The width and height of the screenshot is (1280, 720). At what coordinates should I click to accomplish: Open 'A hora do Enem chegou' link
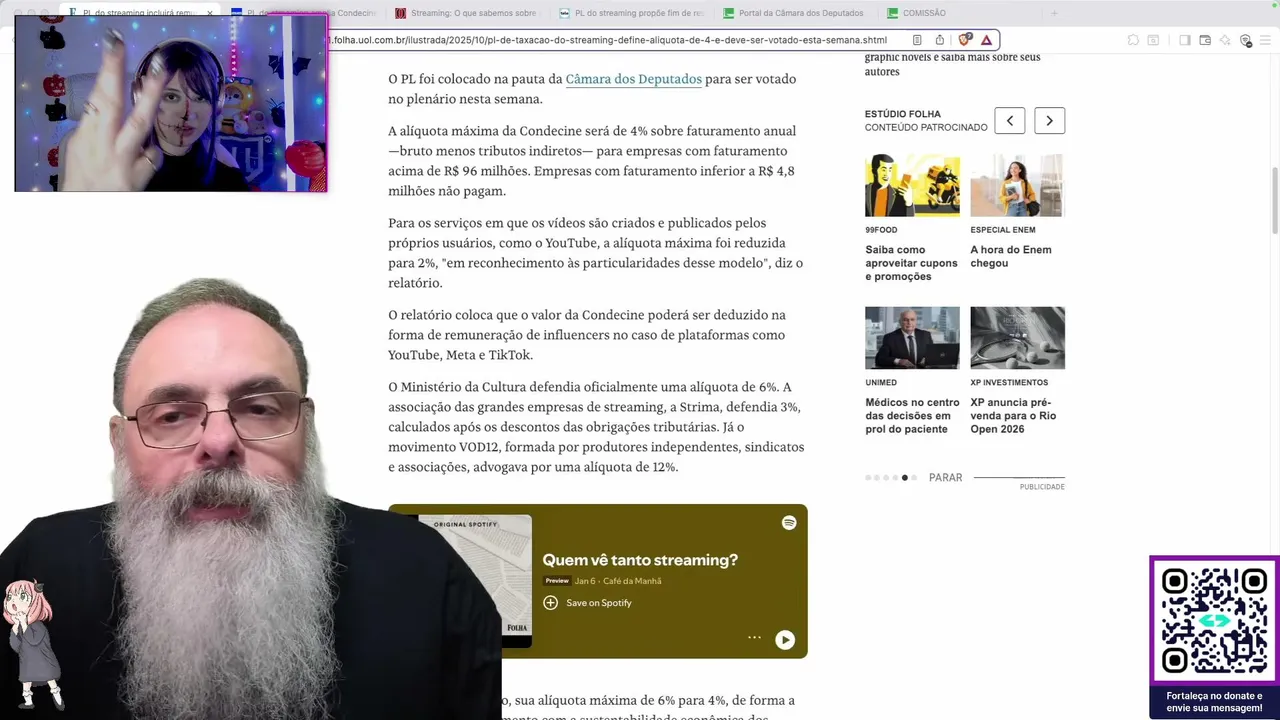coord(1011,256)
